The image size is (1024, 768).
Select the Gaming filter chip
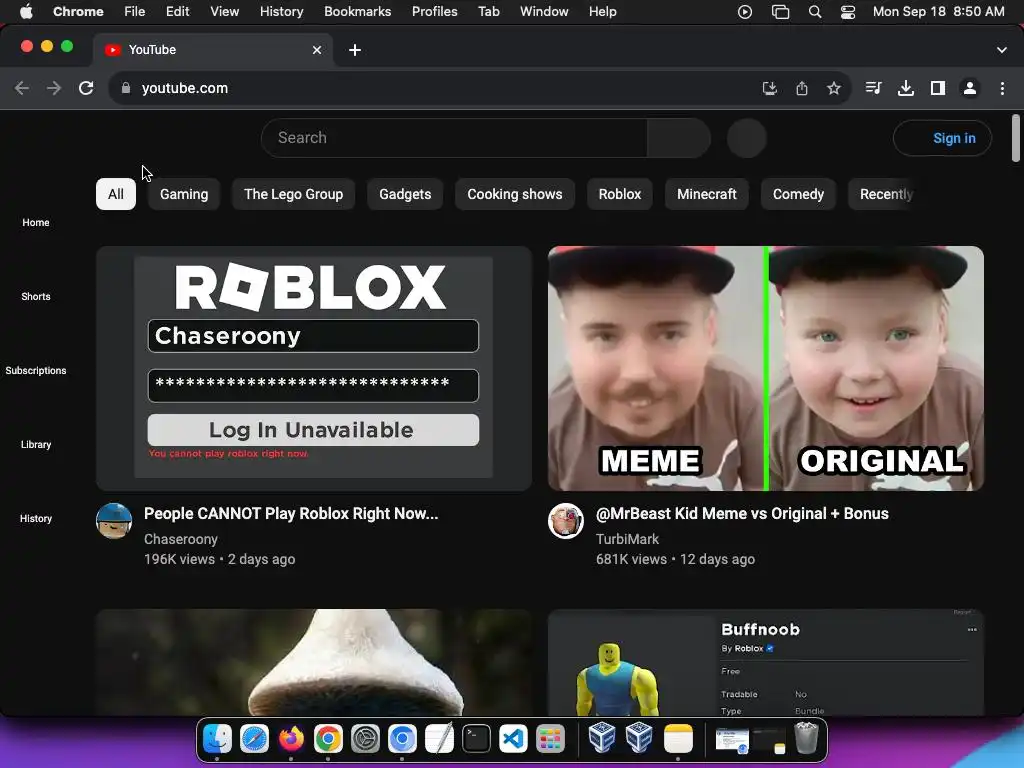coord(184,194)
